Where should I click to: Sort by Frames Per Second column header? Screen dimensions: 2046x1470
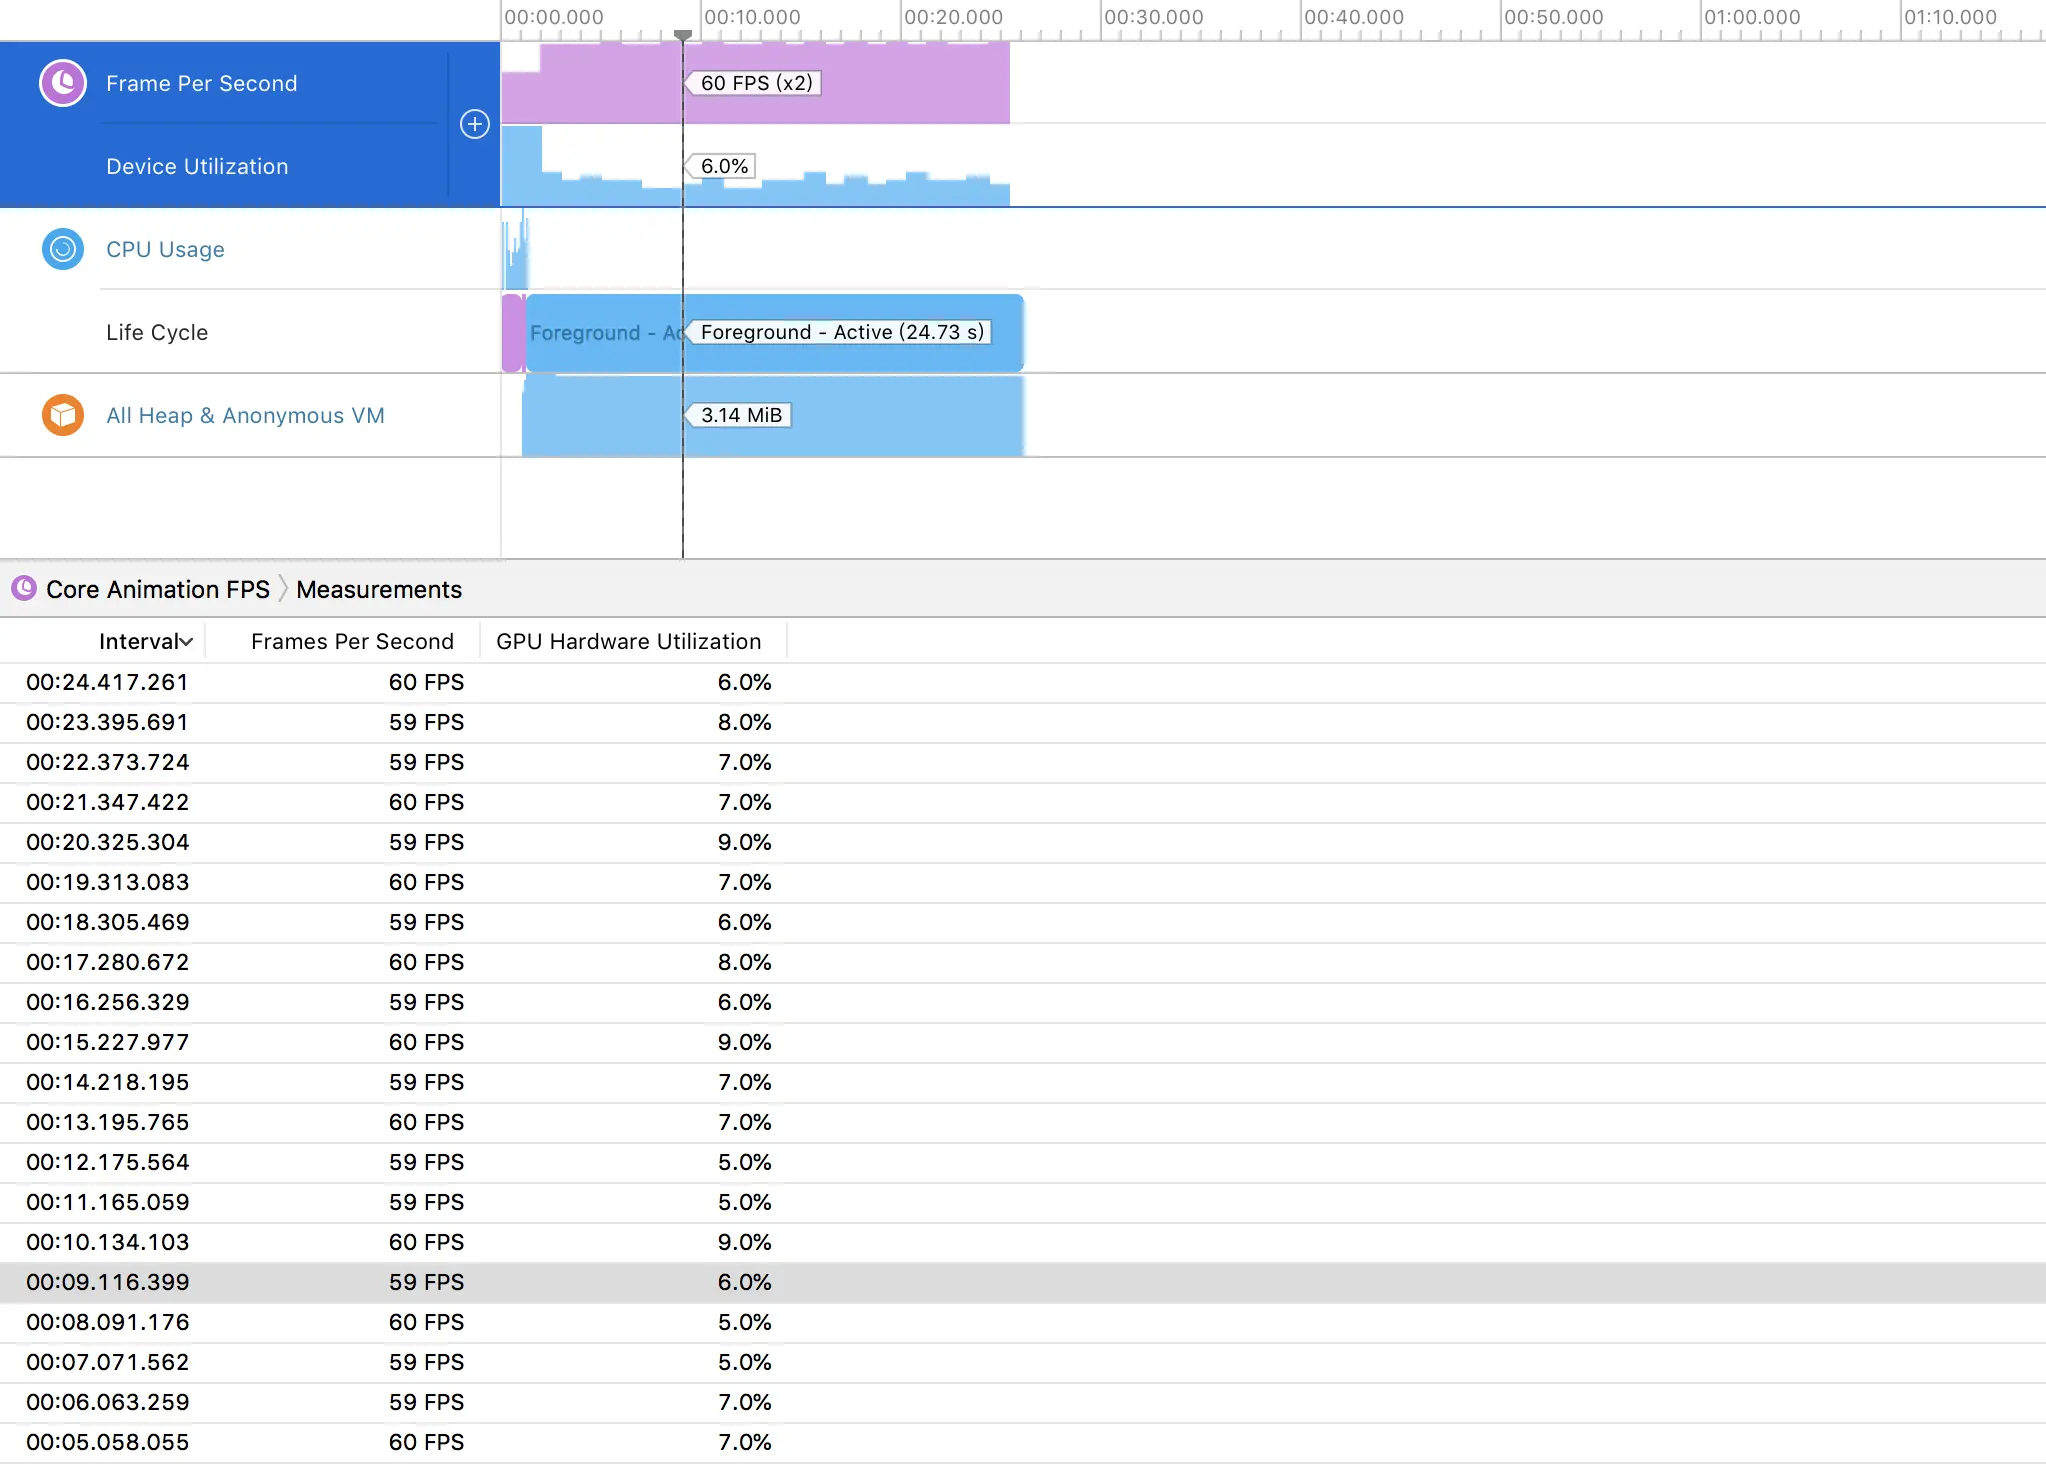click(x=352, y=642)
